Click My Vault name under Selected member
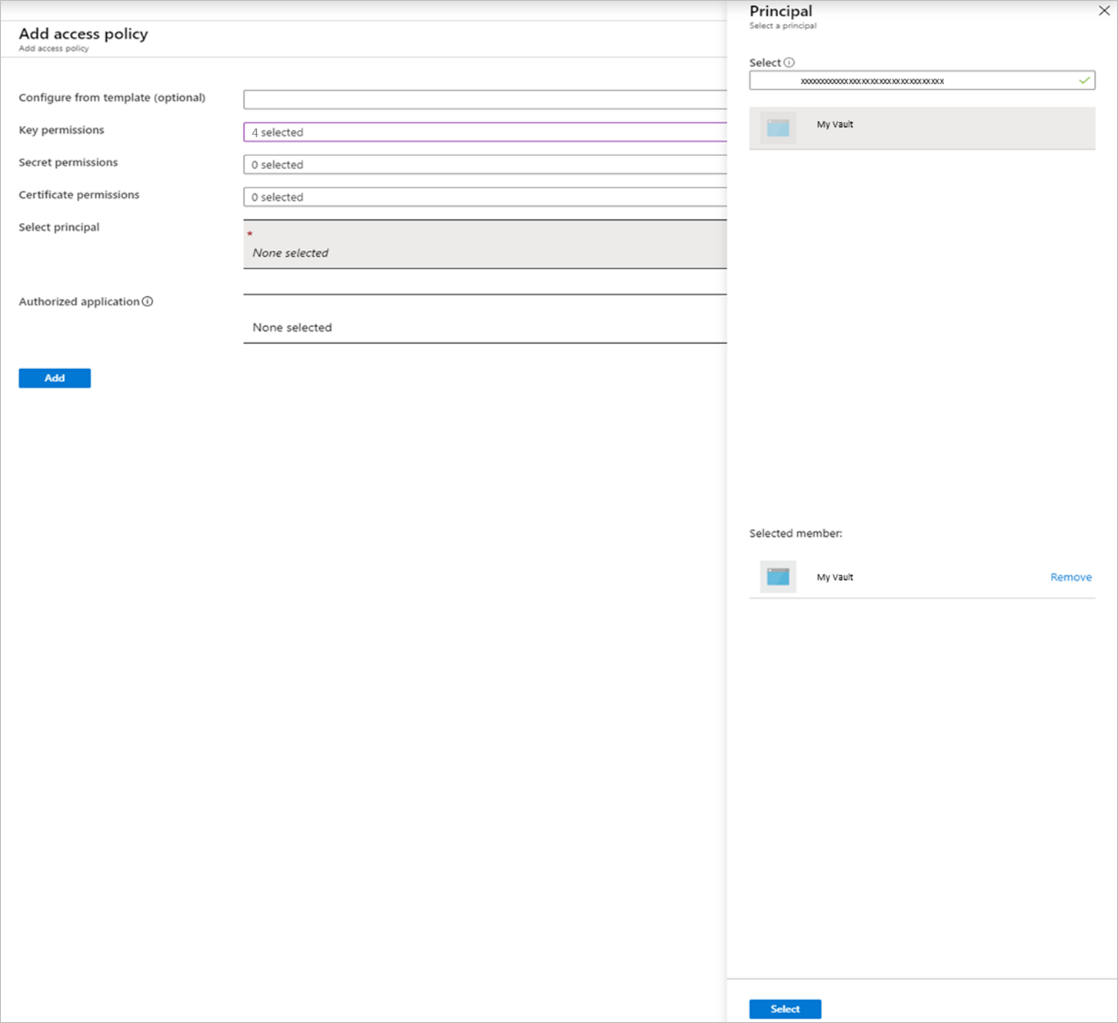This screenshot has width=1118, height=1023. 835,577
